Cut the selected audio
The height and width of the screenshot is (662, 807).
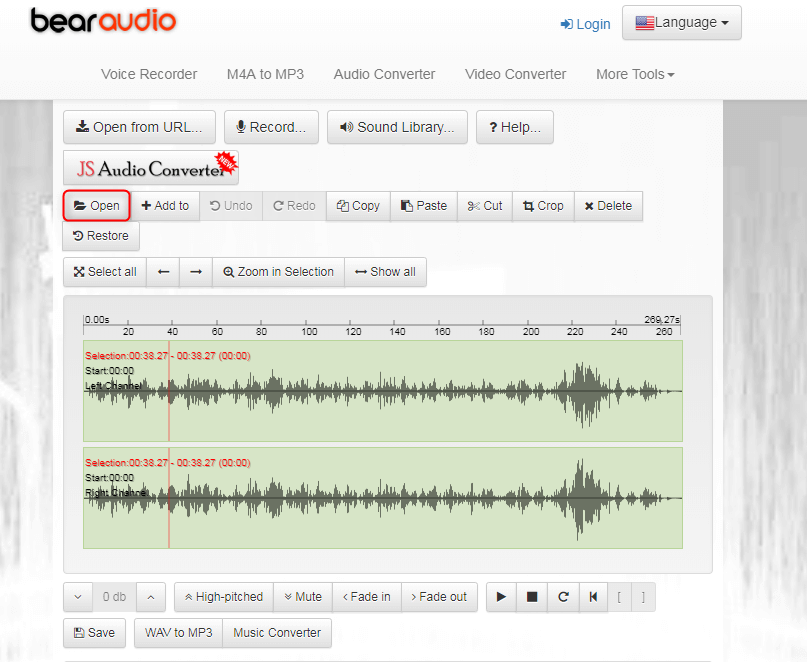click(x=485, y=206)
